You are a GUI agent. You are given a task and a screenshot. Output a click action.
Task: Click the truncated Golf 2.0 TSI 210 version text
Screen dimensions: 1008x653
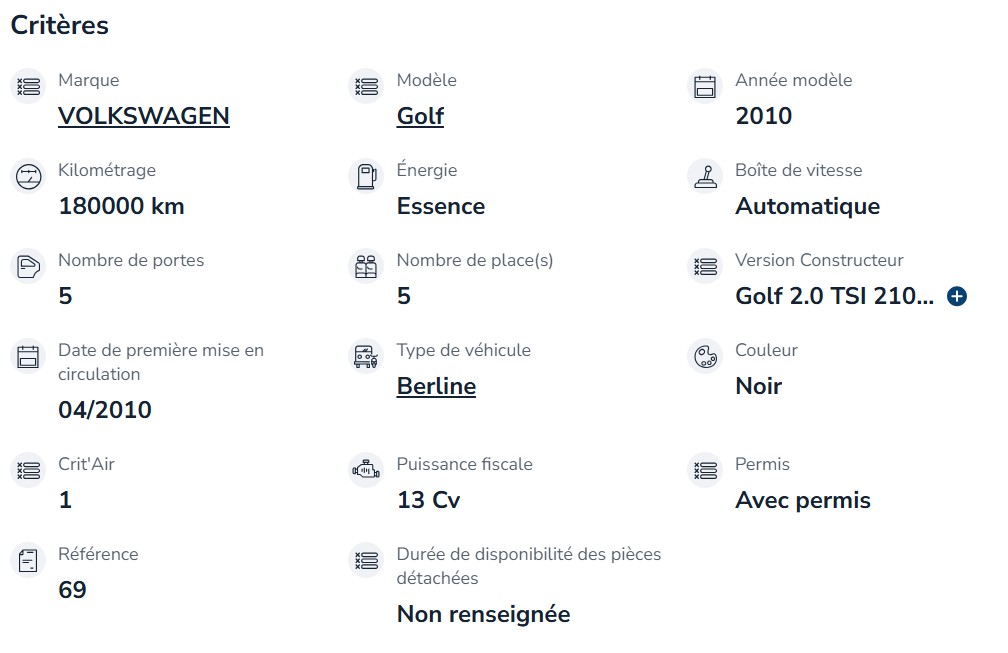[834, 296]
